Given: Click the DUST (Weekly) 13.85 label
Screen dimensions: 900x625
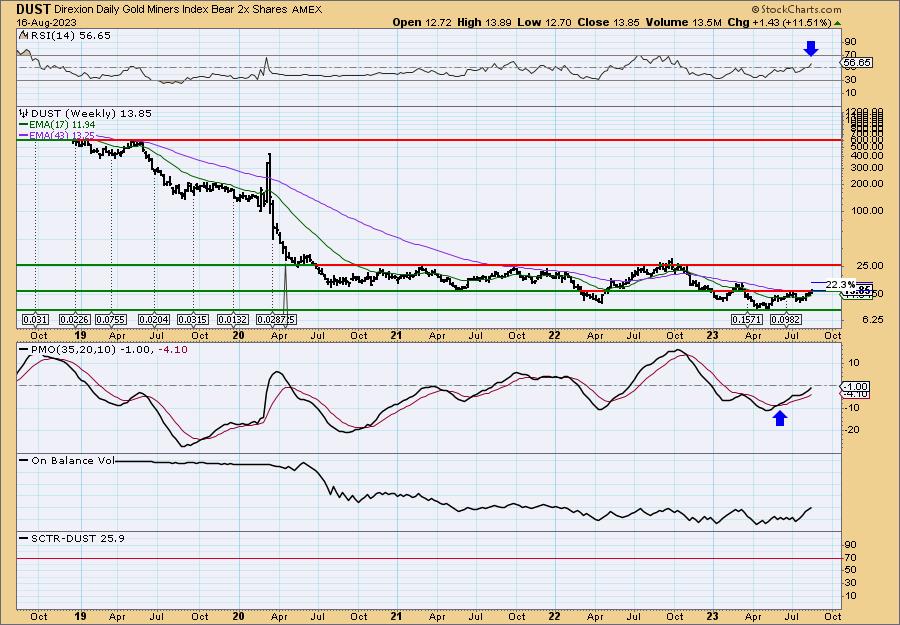Looking at the screenshot, I should tap(91, 114).
